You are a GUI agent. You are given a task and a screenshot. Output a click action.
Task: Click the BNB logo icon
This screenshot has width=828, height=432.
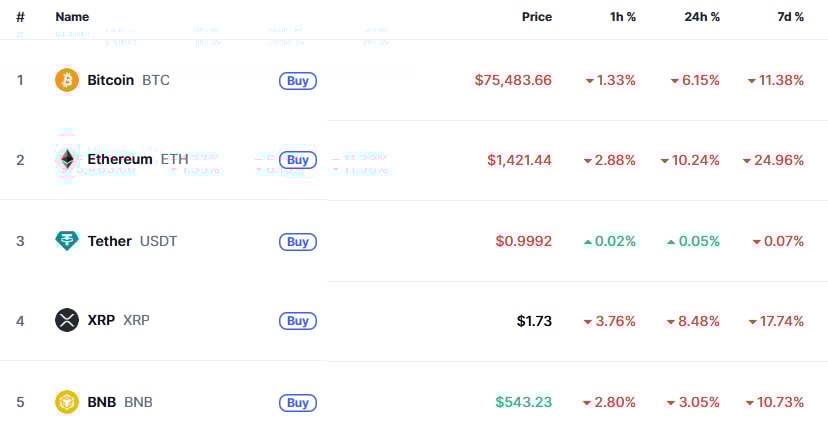pos(67,402)
